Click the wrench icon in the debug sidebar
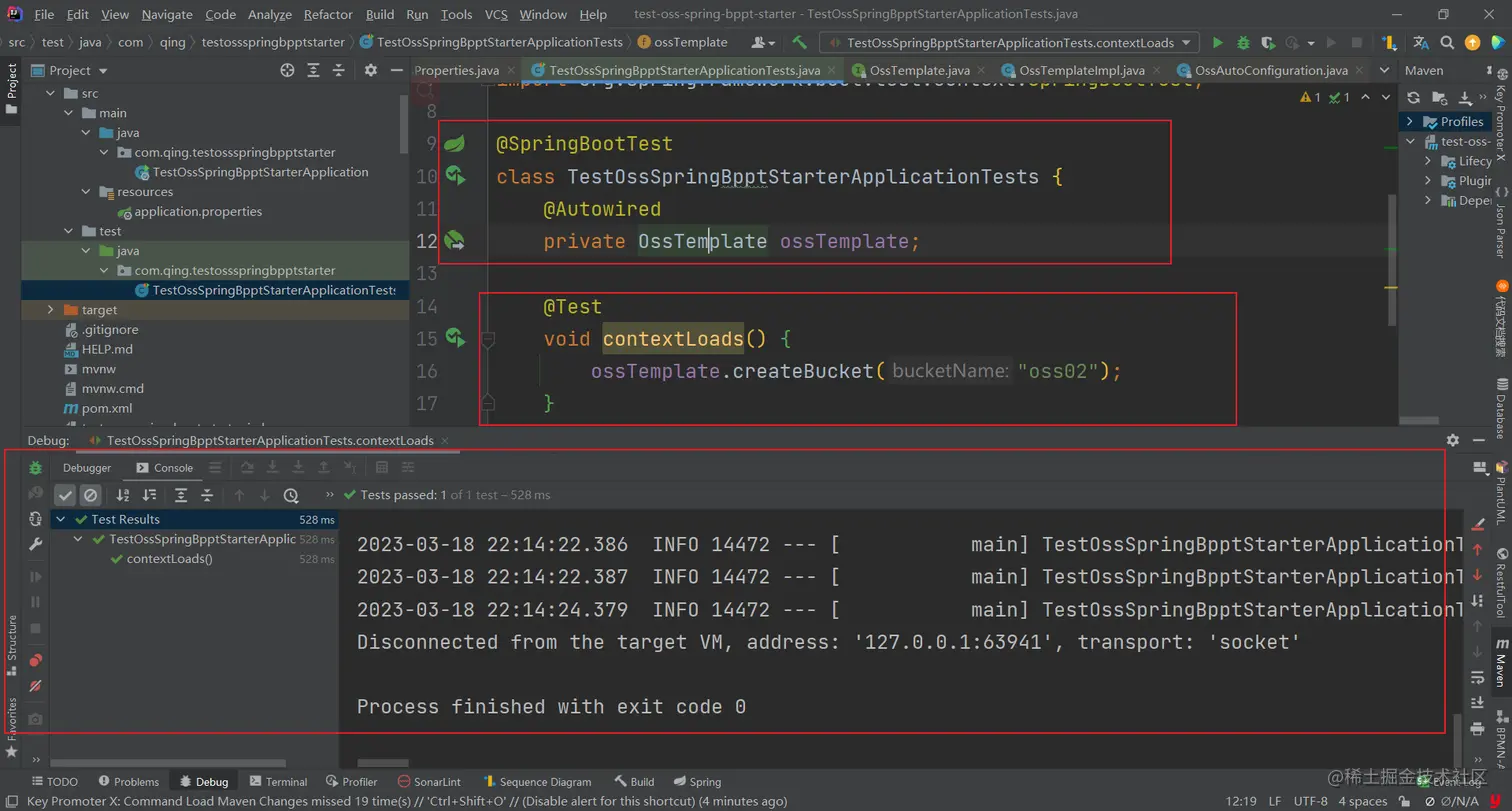Viewport: 1512px width, 811px height. tap(36, 545)
